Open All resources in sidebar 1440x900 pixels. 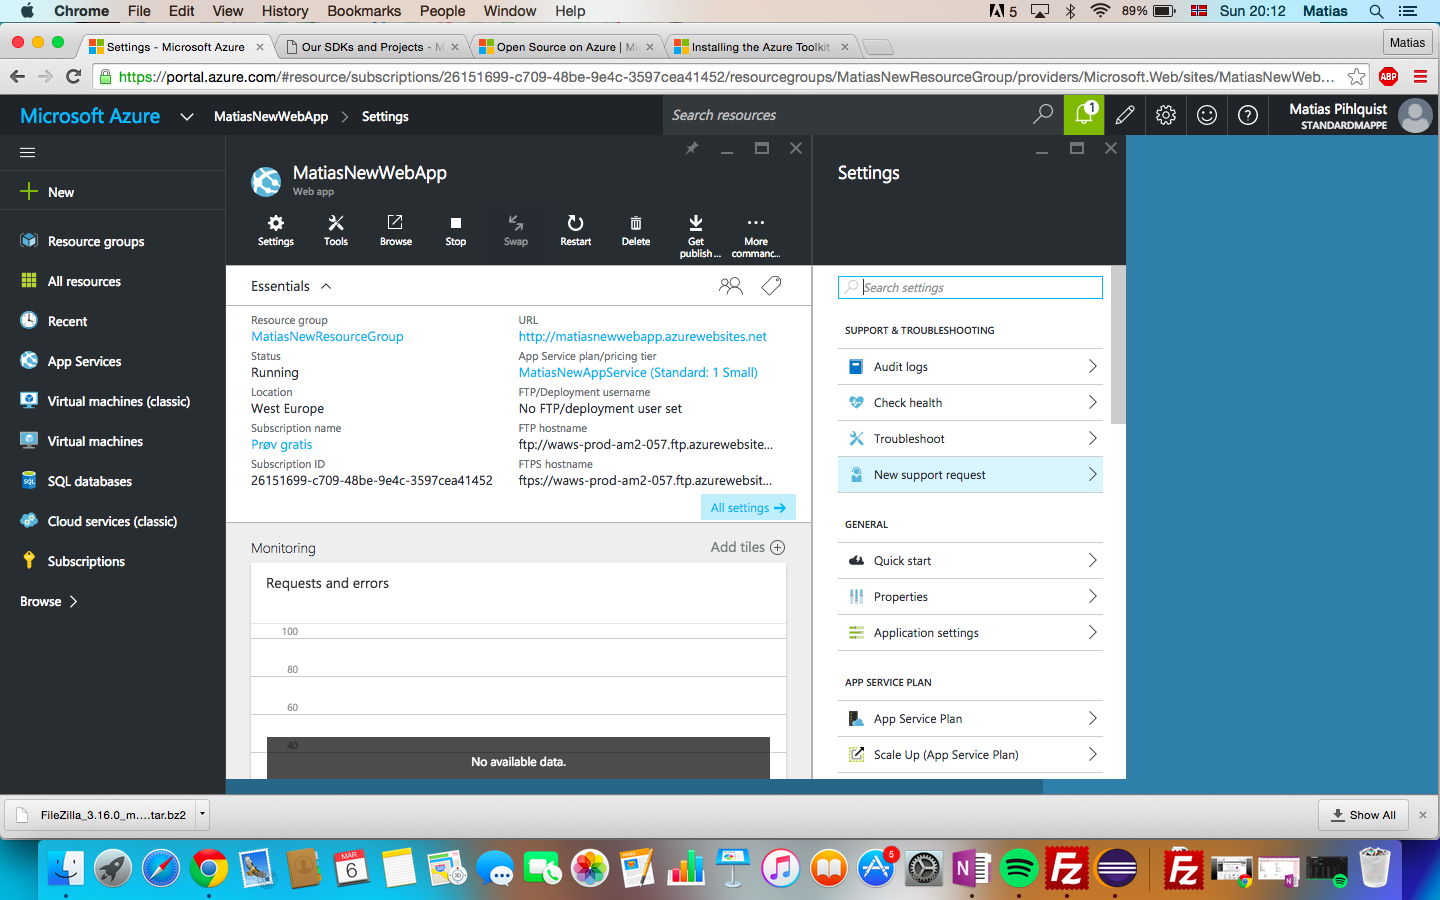click(84, 281)
